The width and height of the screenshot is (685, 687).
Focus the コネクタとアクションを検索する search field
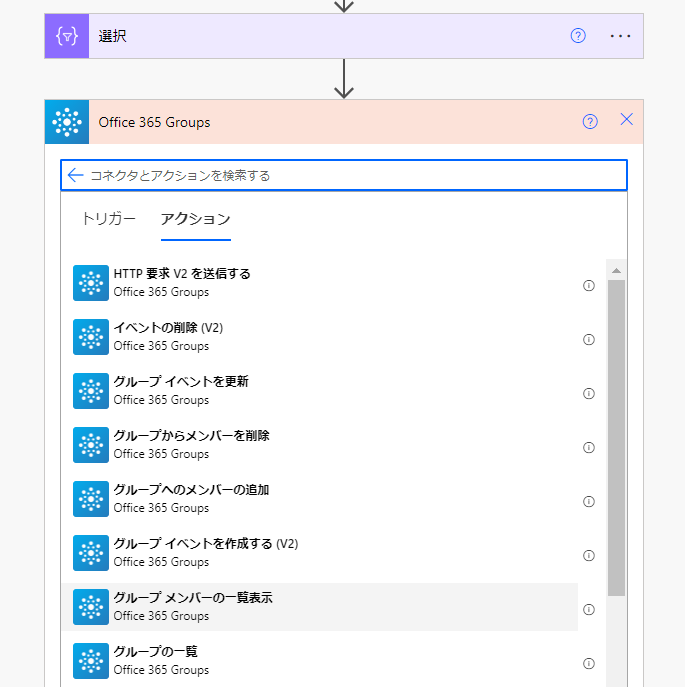[x=344, y=175]
